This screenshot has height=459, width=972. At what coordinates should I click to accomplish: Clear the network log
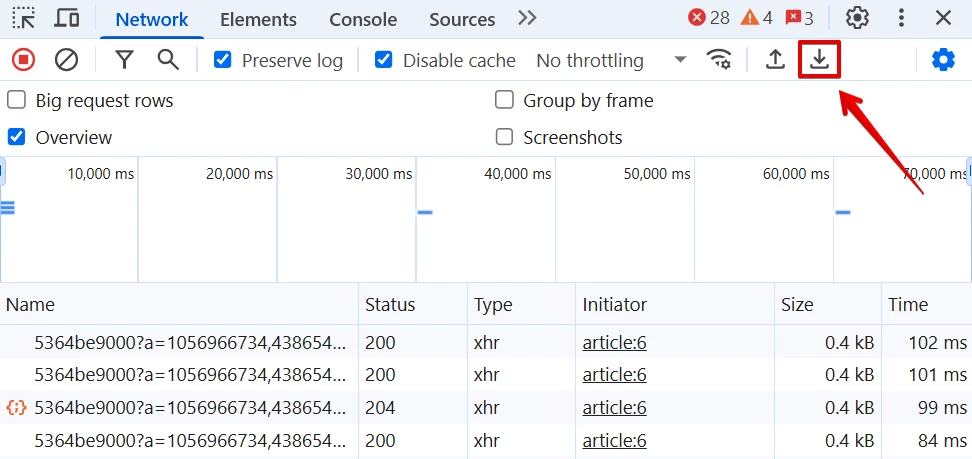[x=66, y=60]
